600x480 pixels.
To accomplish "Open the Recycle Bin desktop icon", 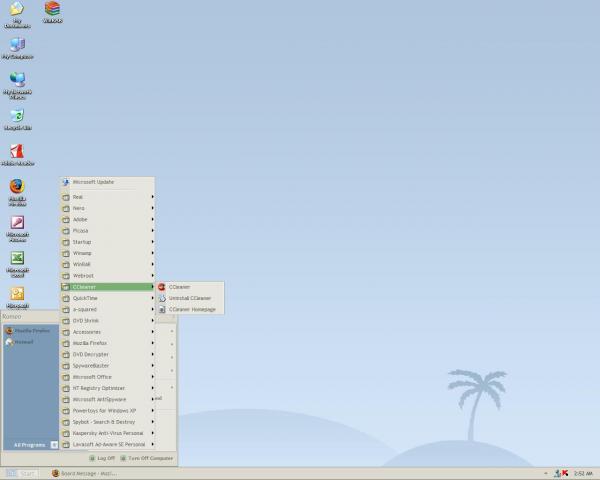I will [x=17, y=119].
